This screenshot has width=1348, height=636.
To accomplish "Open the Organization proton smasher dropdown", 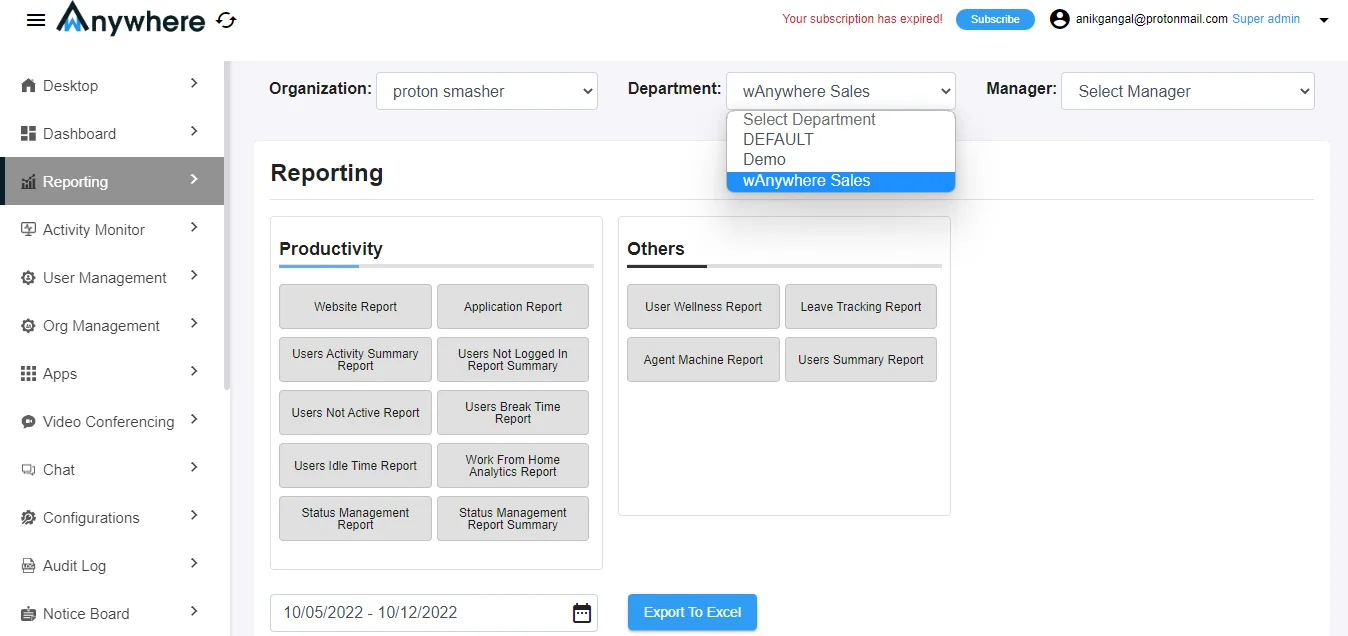I will (487, 91).
